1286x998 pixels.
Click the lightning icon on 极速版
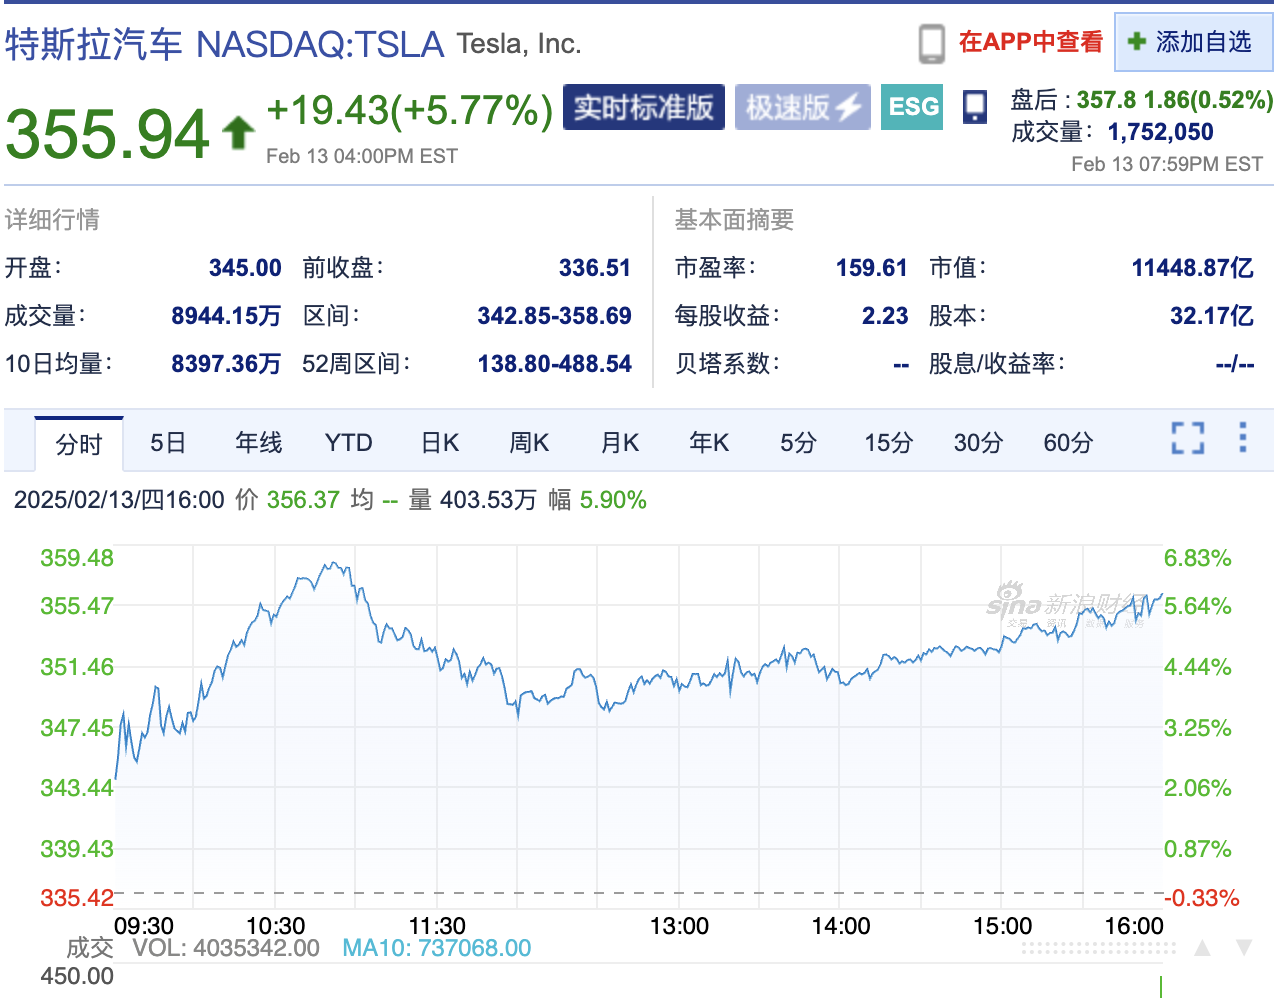coord(848,107)
